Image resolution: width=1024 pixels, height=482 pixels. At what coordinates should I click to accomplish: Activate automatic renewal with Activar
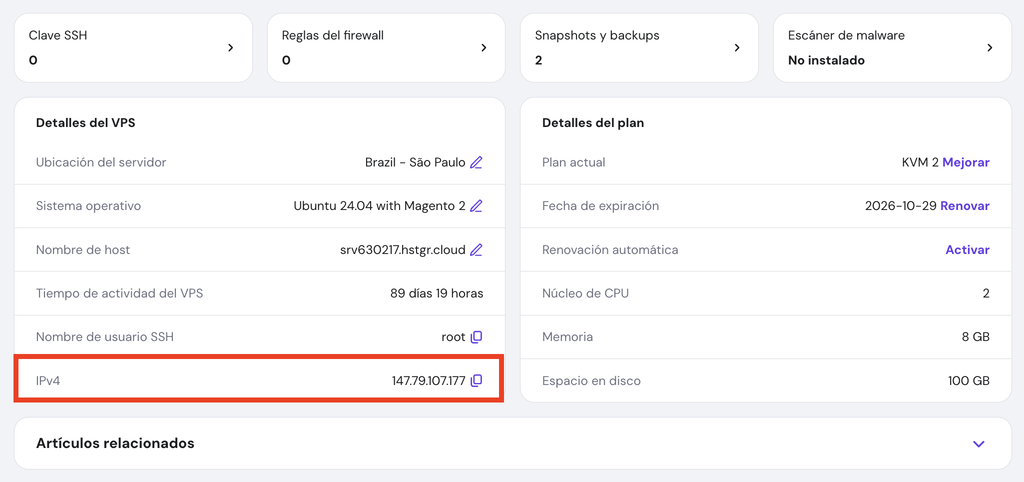point(967,250)
